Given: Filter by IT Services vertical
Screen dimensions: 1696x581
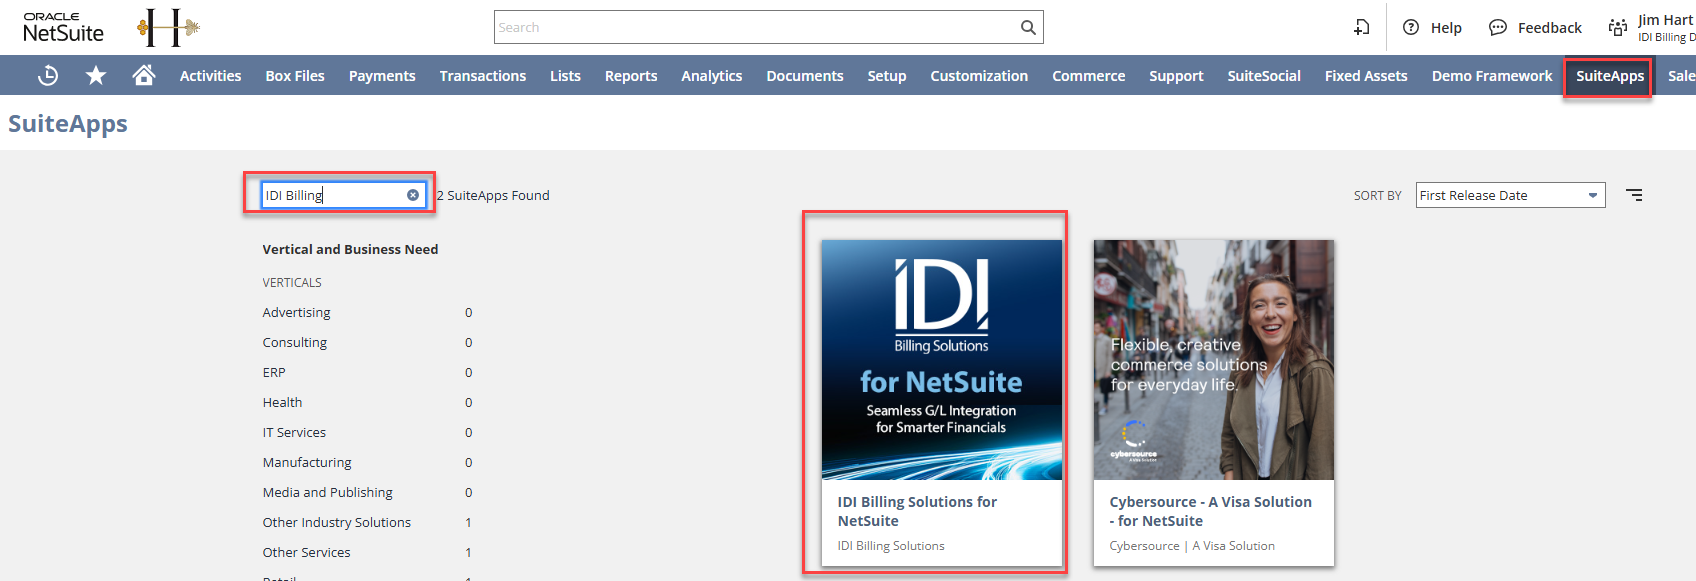Looking at the screenshot, I should tap(294, 432).
